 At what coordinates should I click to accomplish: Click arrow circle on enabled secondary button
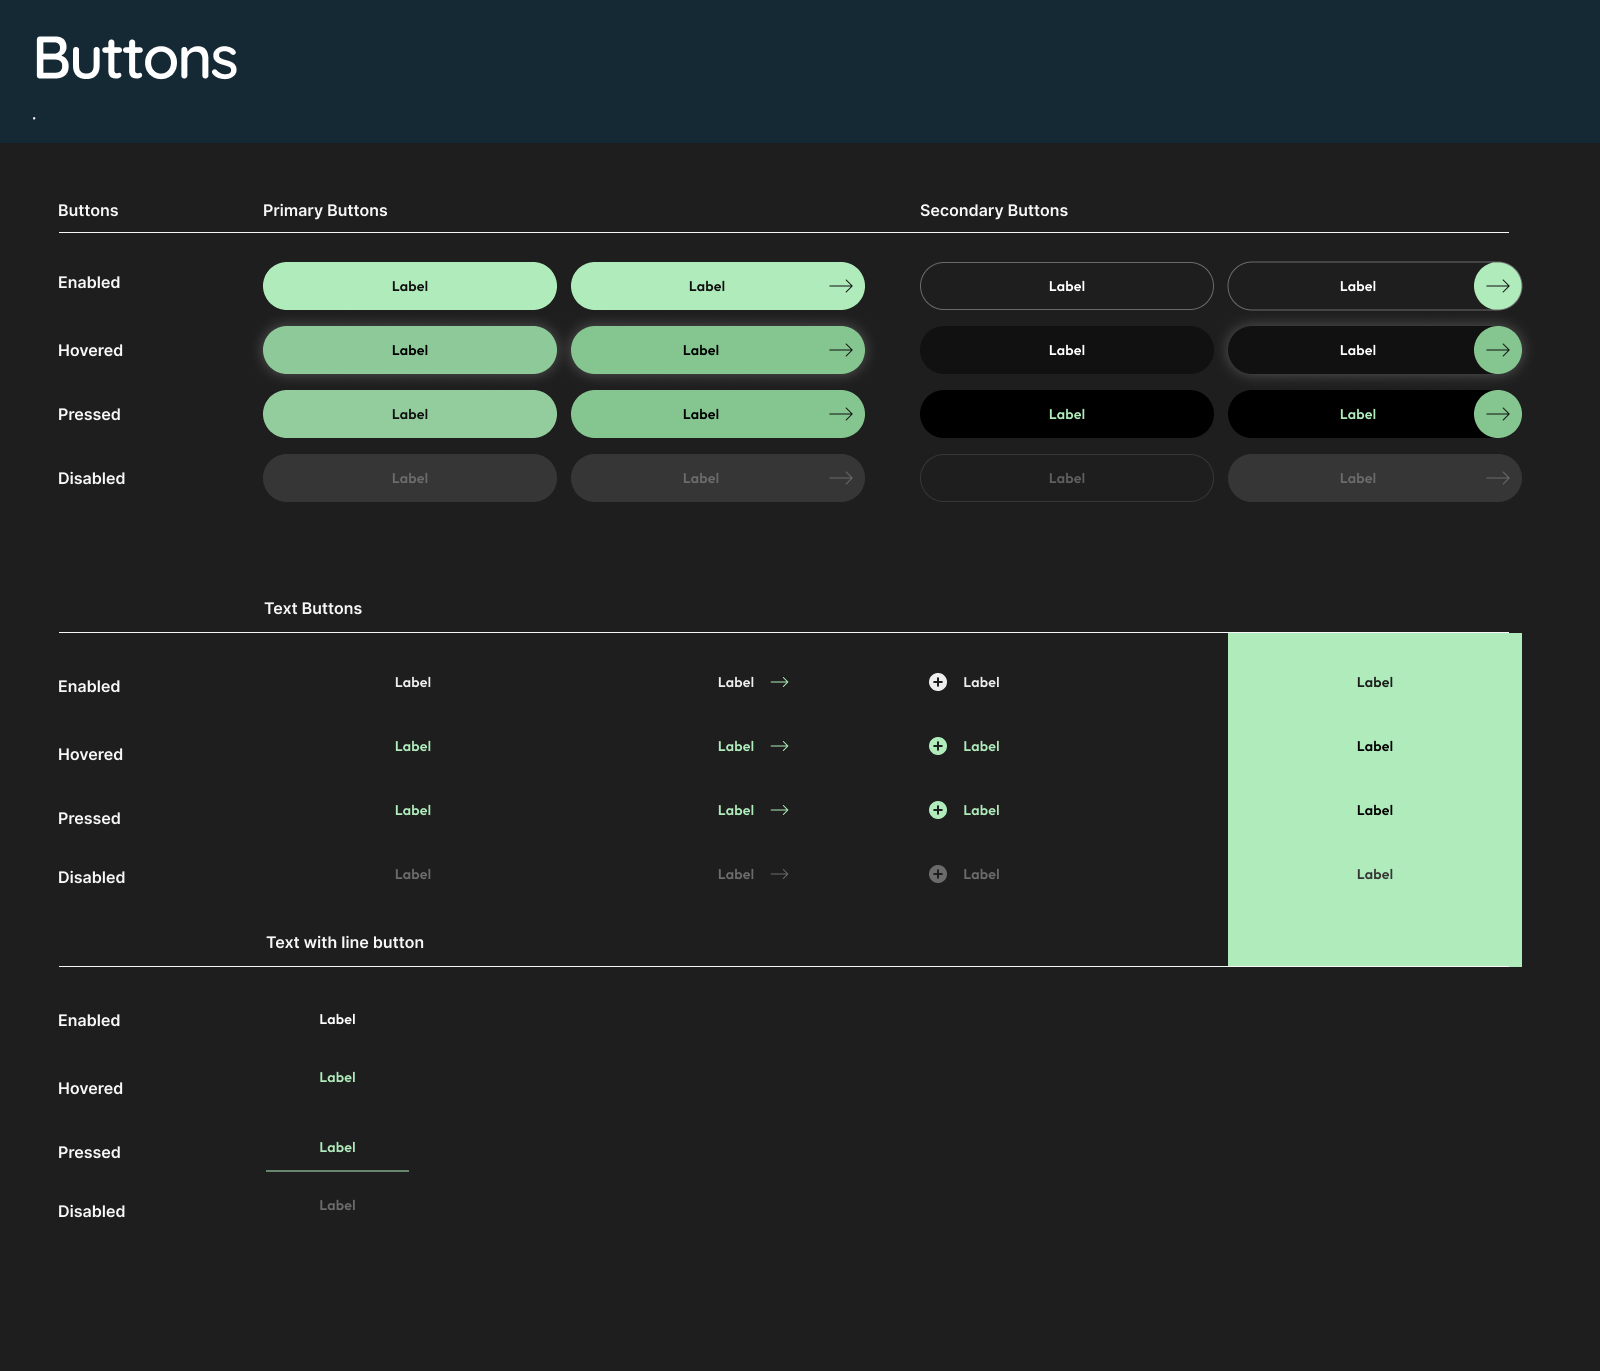click(1497, 286)
